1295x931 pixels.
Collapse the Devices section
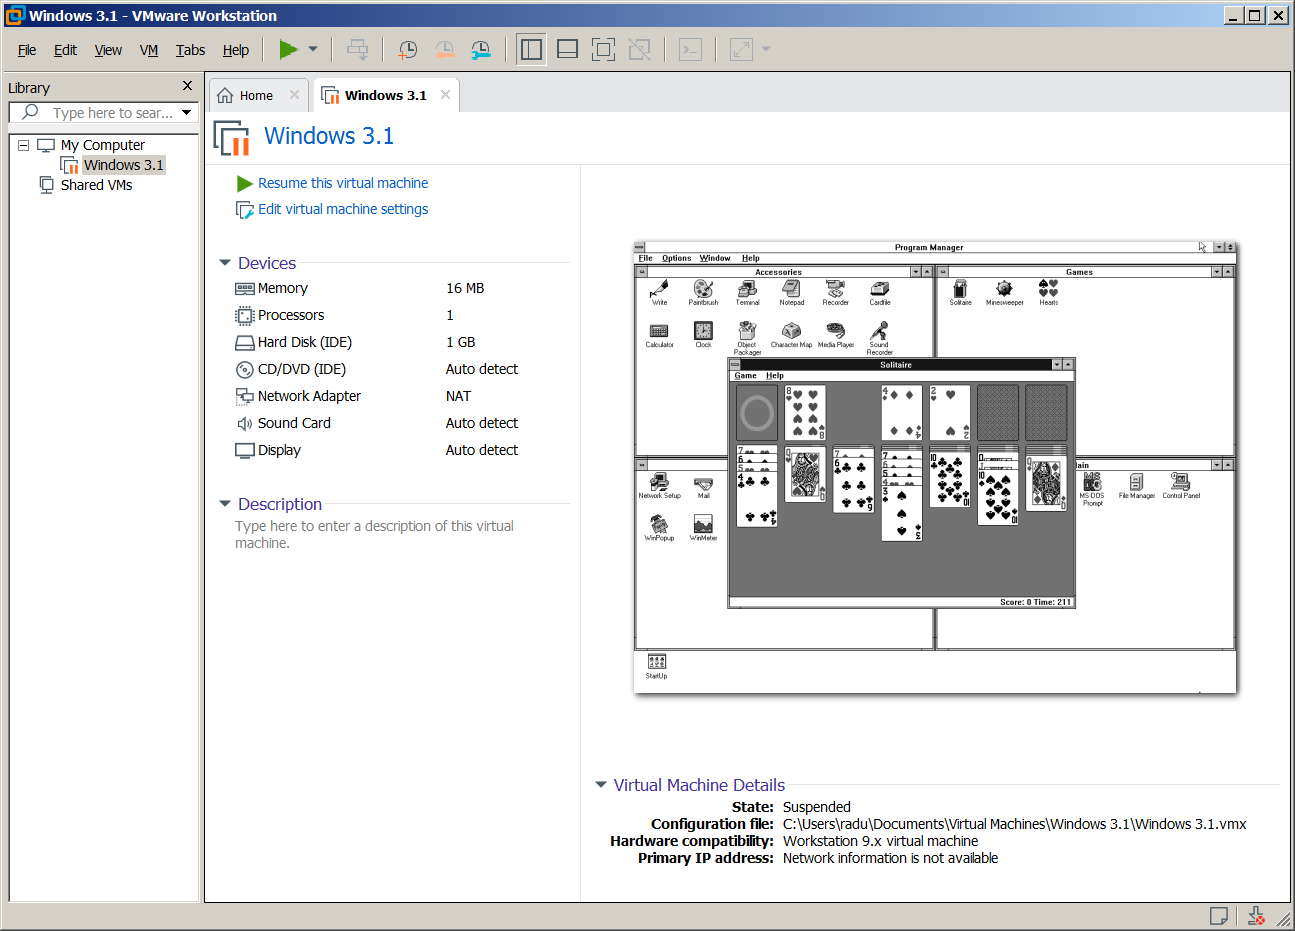coord(225,263)
